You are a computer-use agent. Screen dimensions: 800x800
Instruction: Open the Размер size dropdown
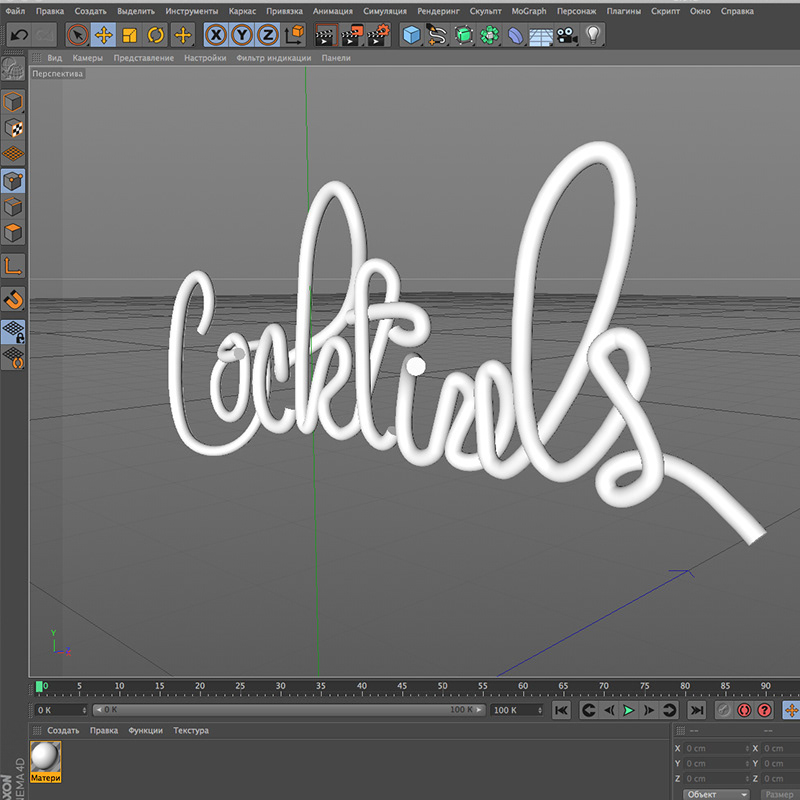(779, 794)
